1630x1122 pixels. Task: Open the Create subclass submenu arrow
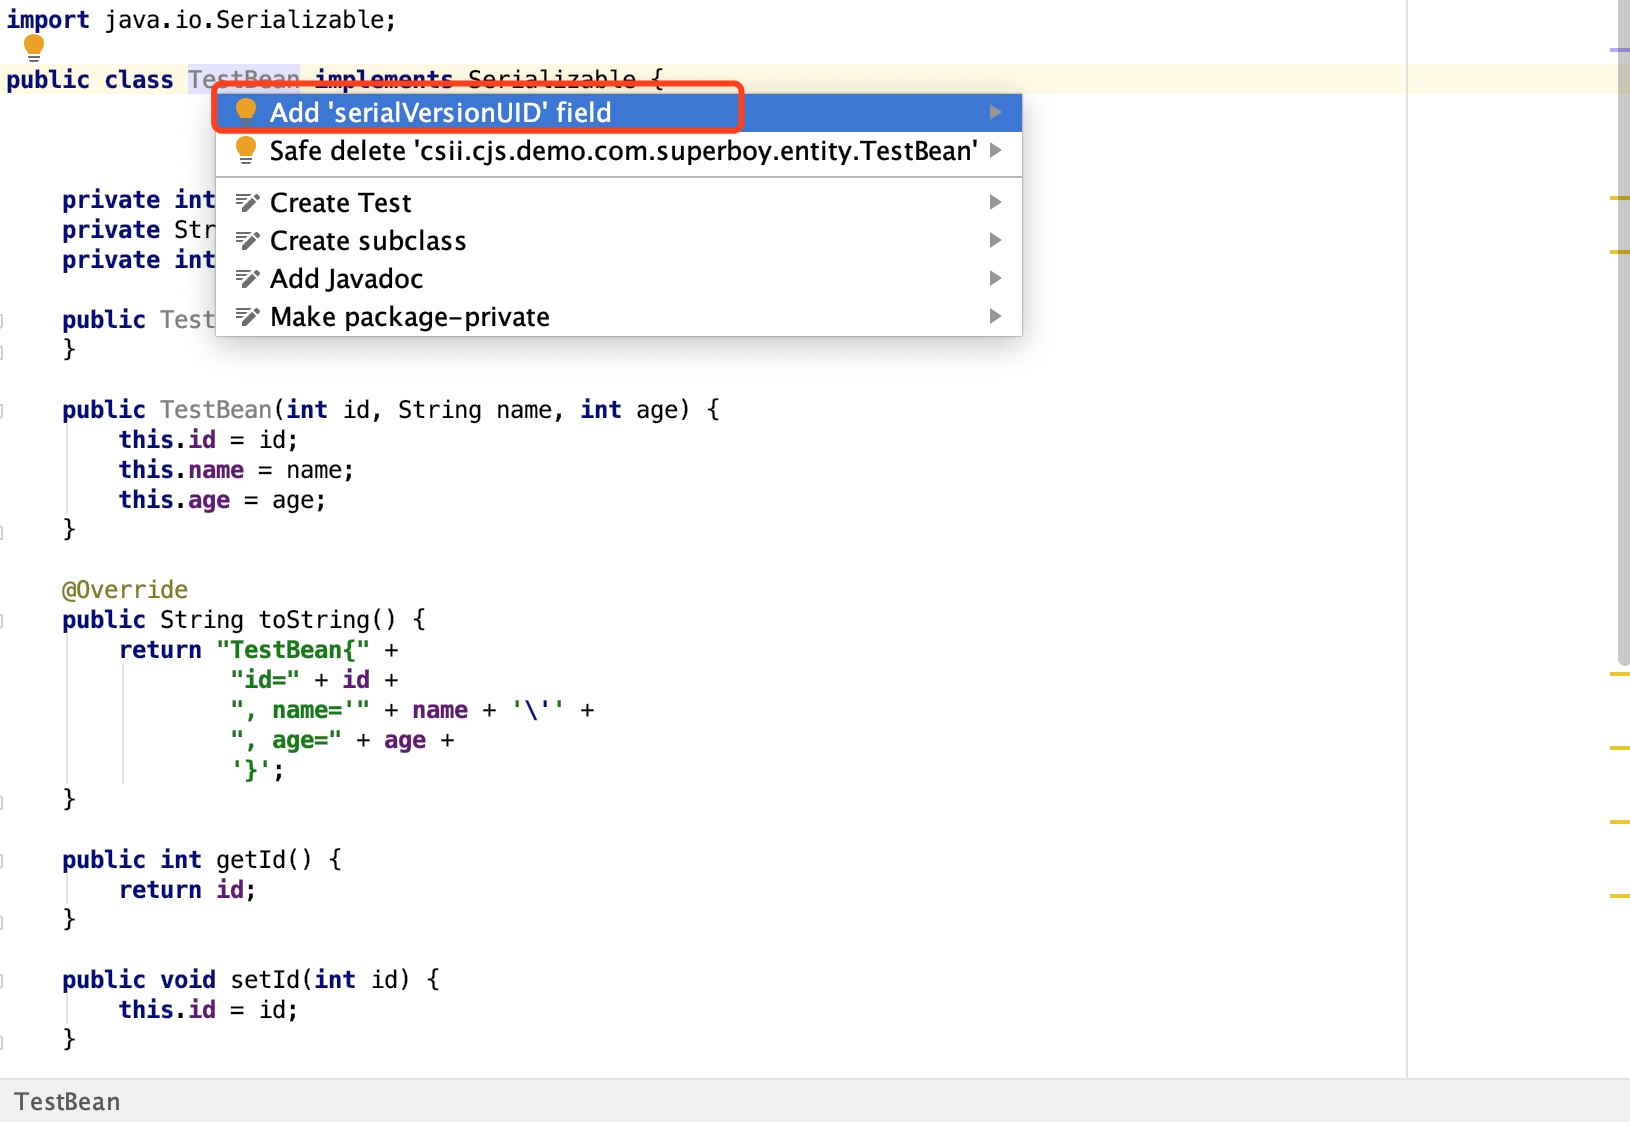(x=995, y=240)
